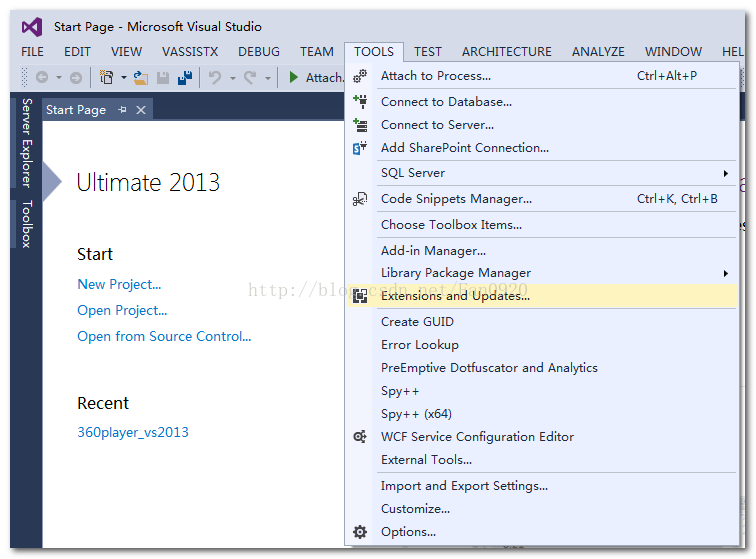Screen dimensions: 756x559
Task: Open the WINDOW menu
Action: (x=674, y=52)
